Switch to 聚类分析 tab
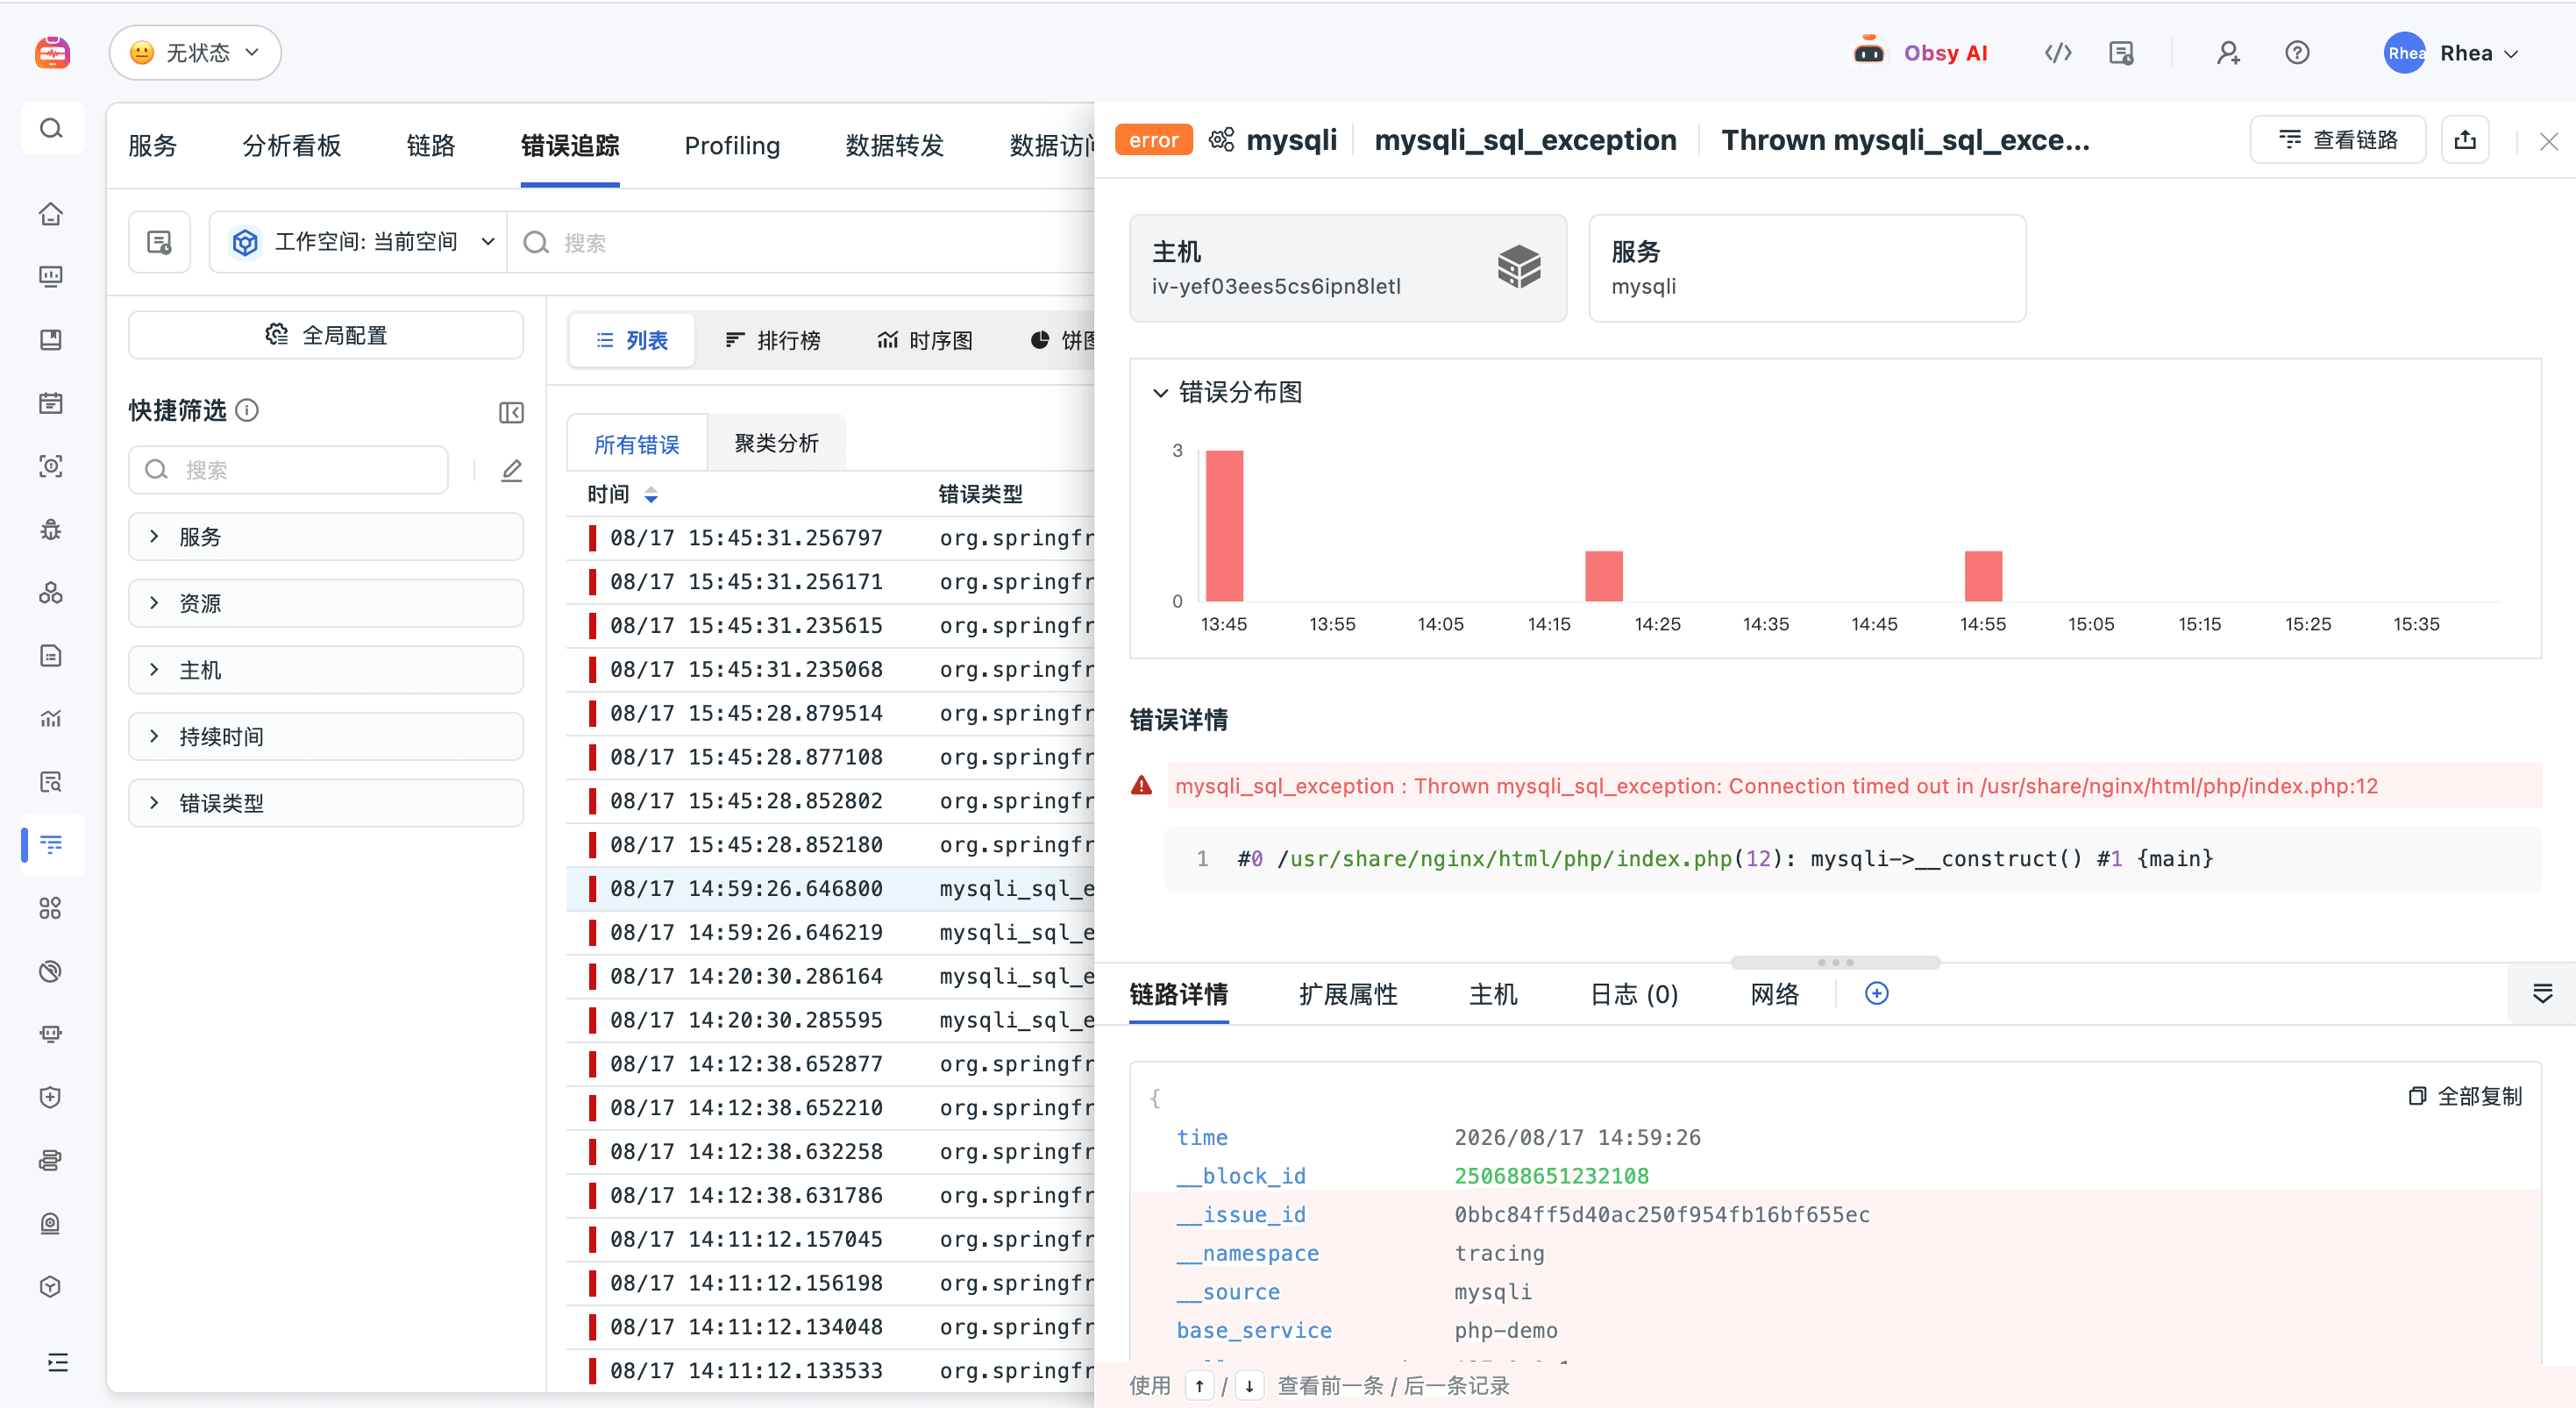Screen dimensions: 2576x1408 776,443
